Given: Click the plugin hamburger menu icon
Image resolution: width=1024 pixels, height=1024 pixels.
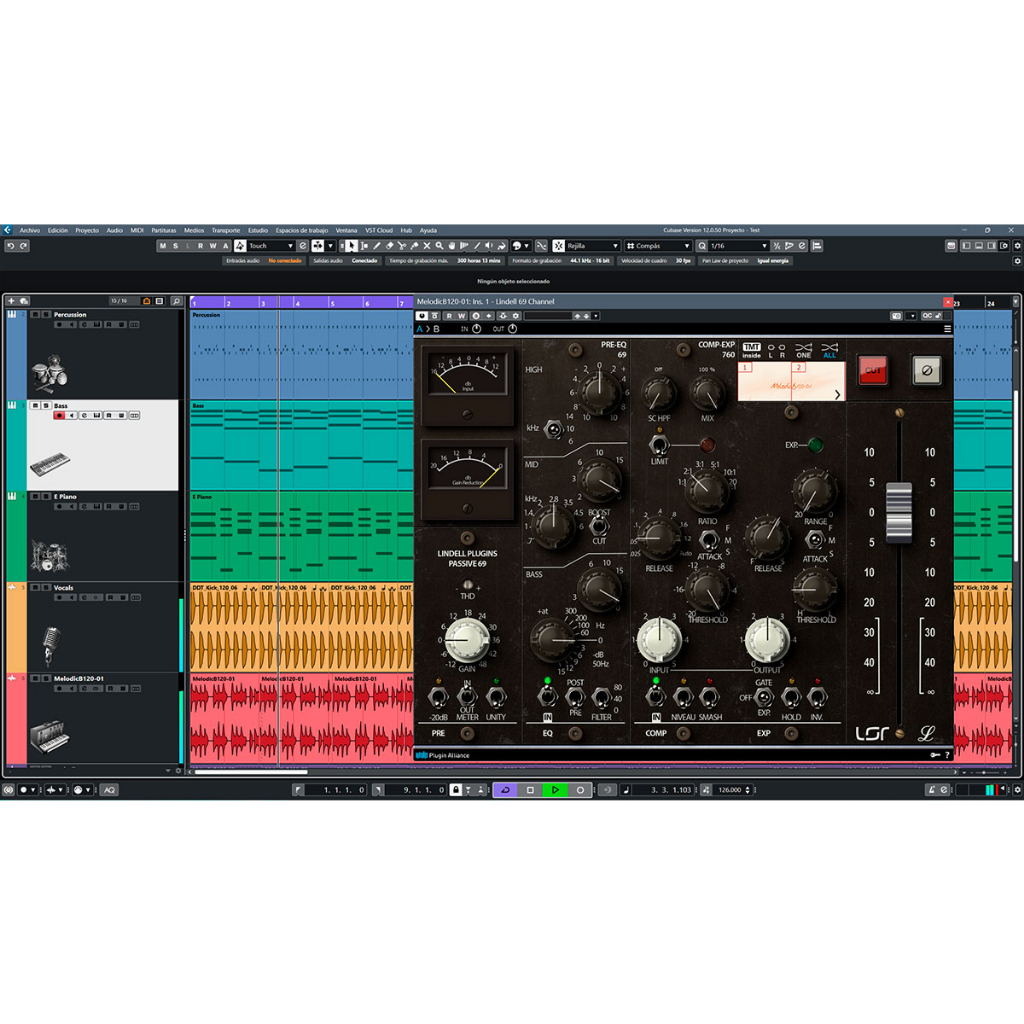Looking at the screenshot, I should pos(947,329).
